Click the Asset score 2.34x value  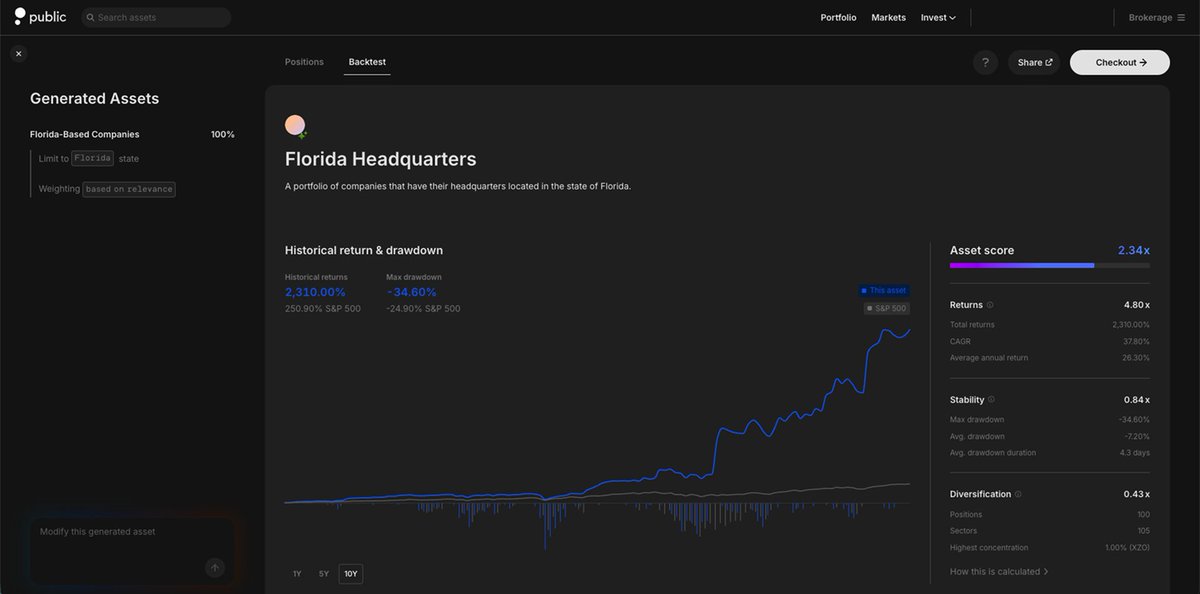point(1134,250)
